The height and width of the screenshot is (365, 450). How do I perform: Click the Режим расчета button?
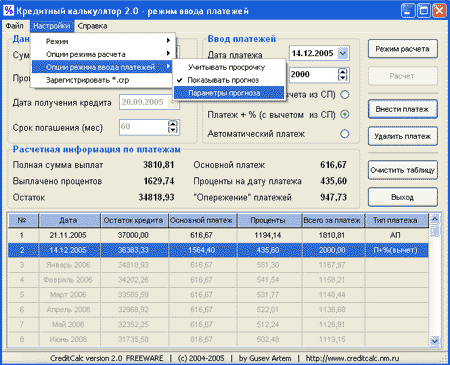[403, 49]
